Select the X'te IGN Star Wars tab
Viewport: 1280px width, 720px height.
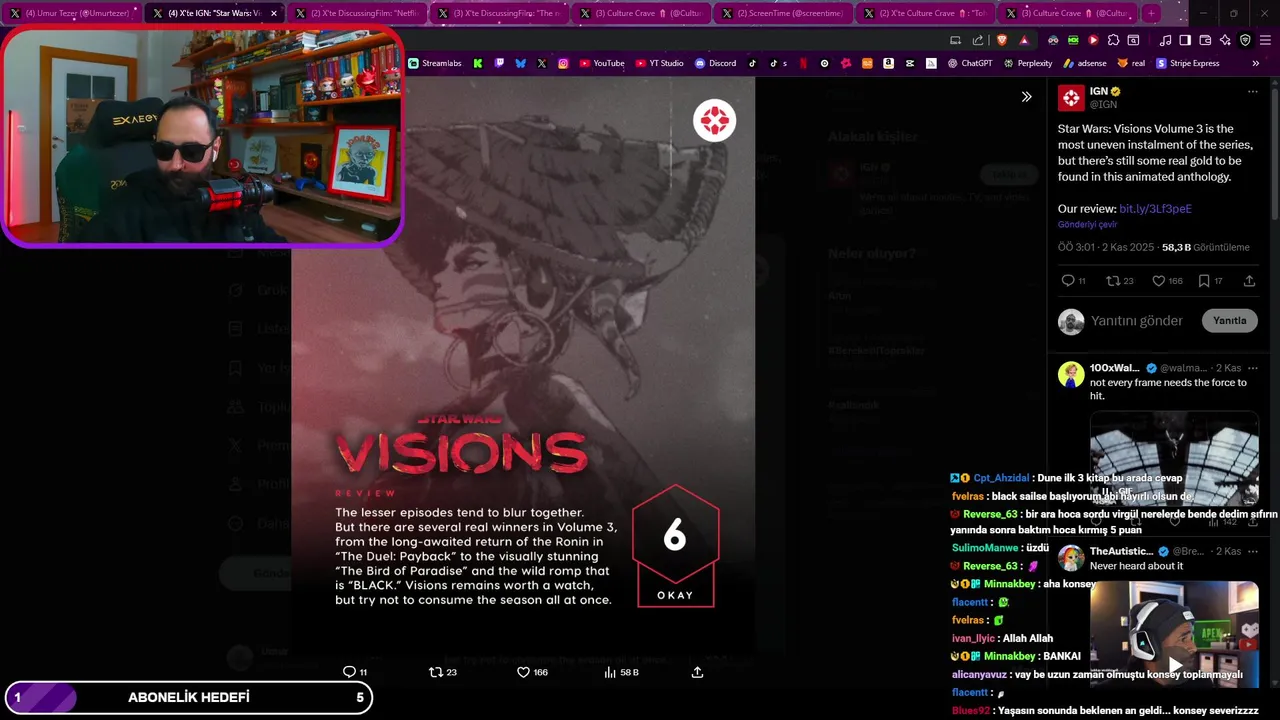pos(215,13)
